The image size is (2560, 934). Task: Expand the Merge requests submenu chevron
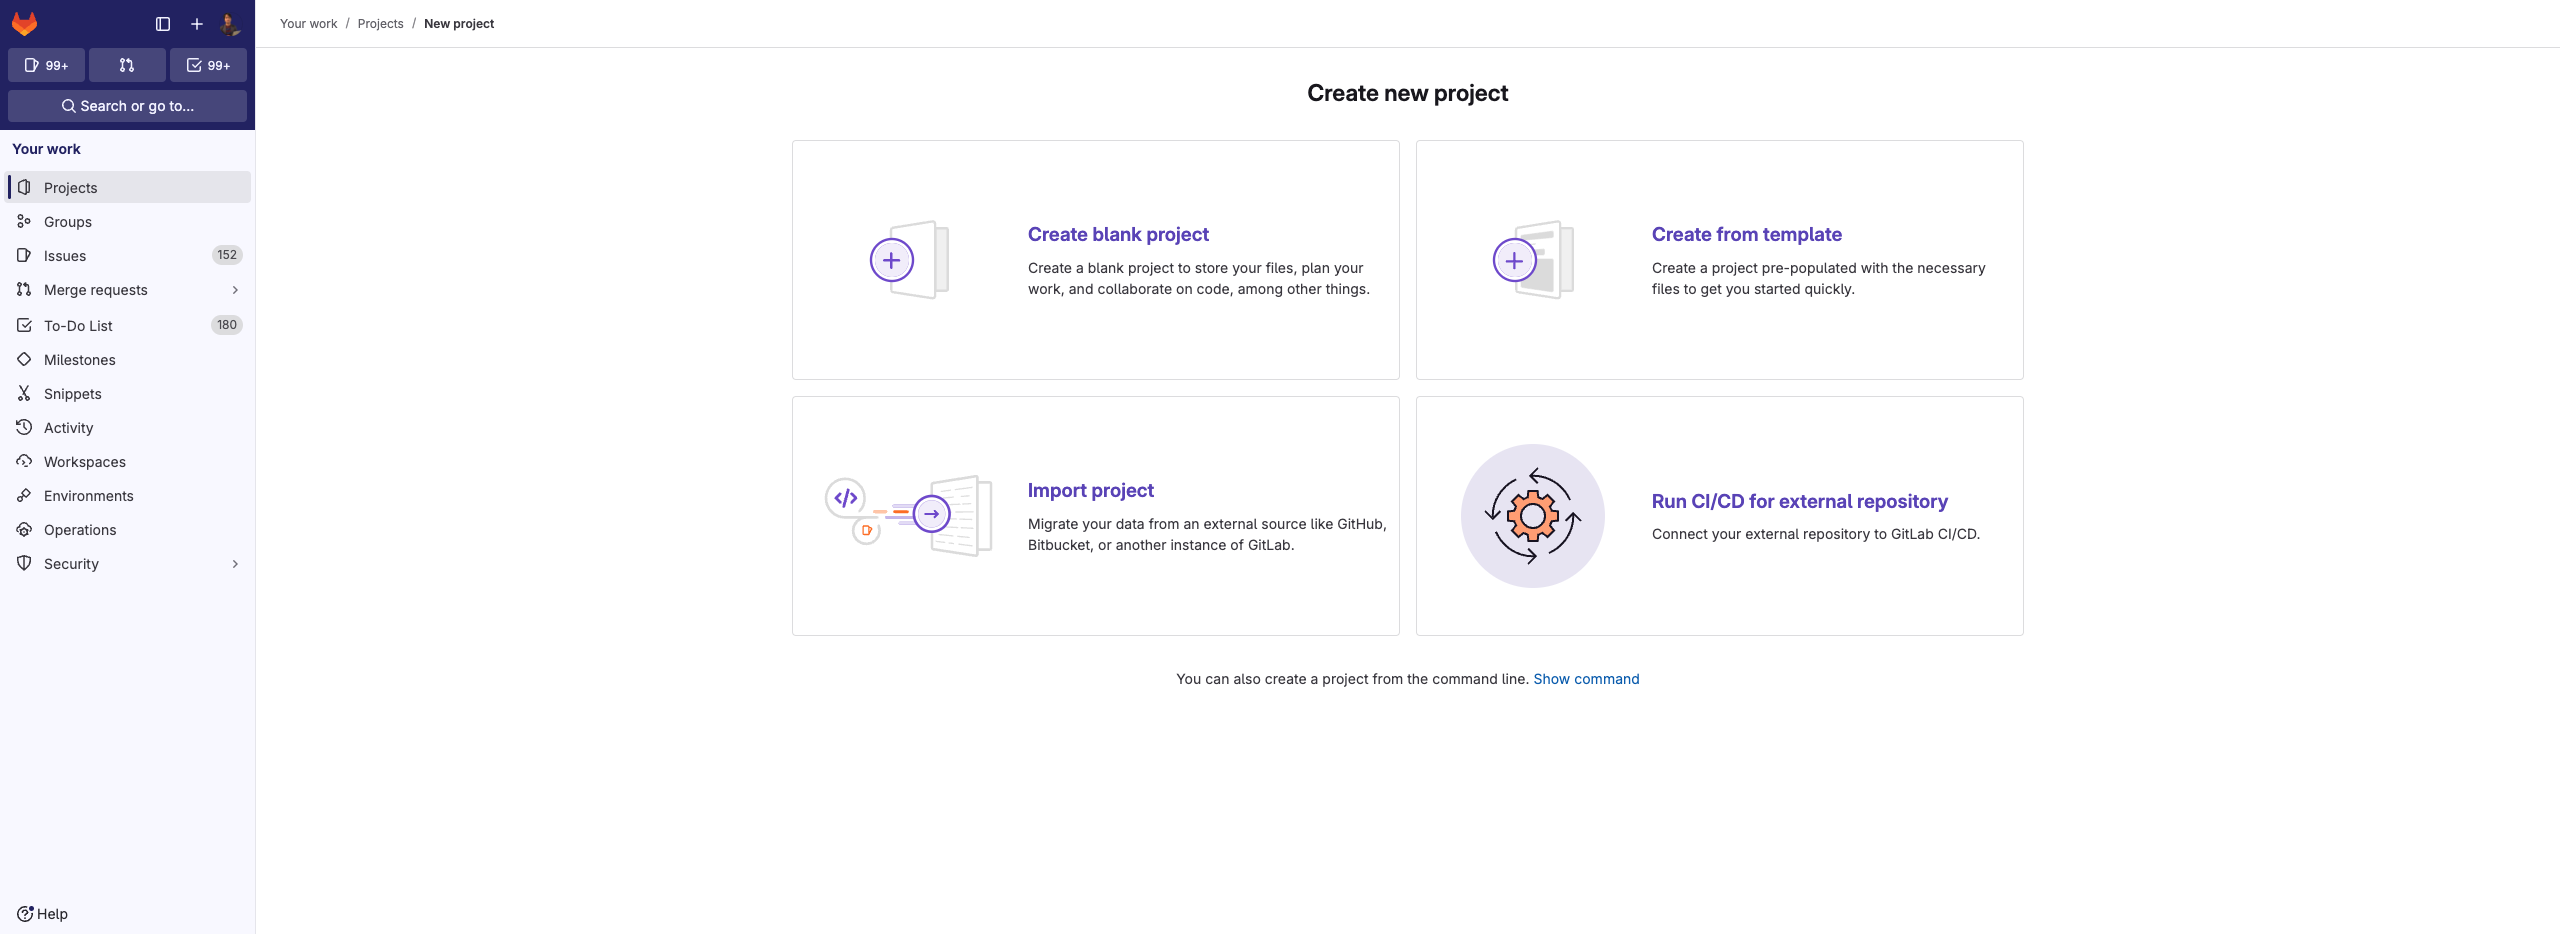(x=235, y=290)
